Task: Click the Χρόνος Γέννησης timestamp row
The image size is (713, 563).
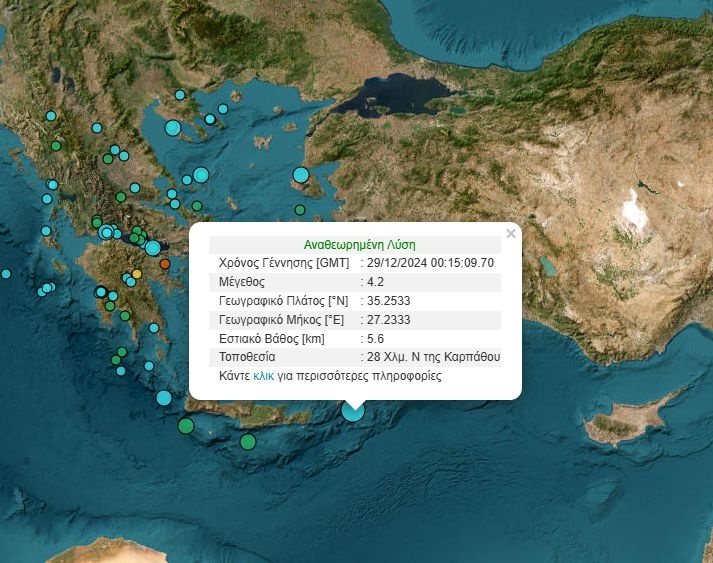Action: [x=354, y=263]
